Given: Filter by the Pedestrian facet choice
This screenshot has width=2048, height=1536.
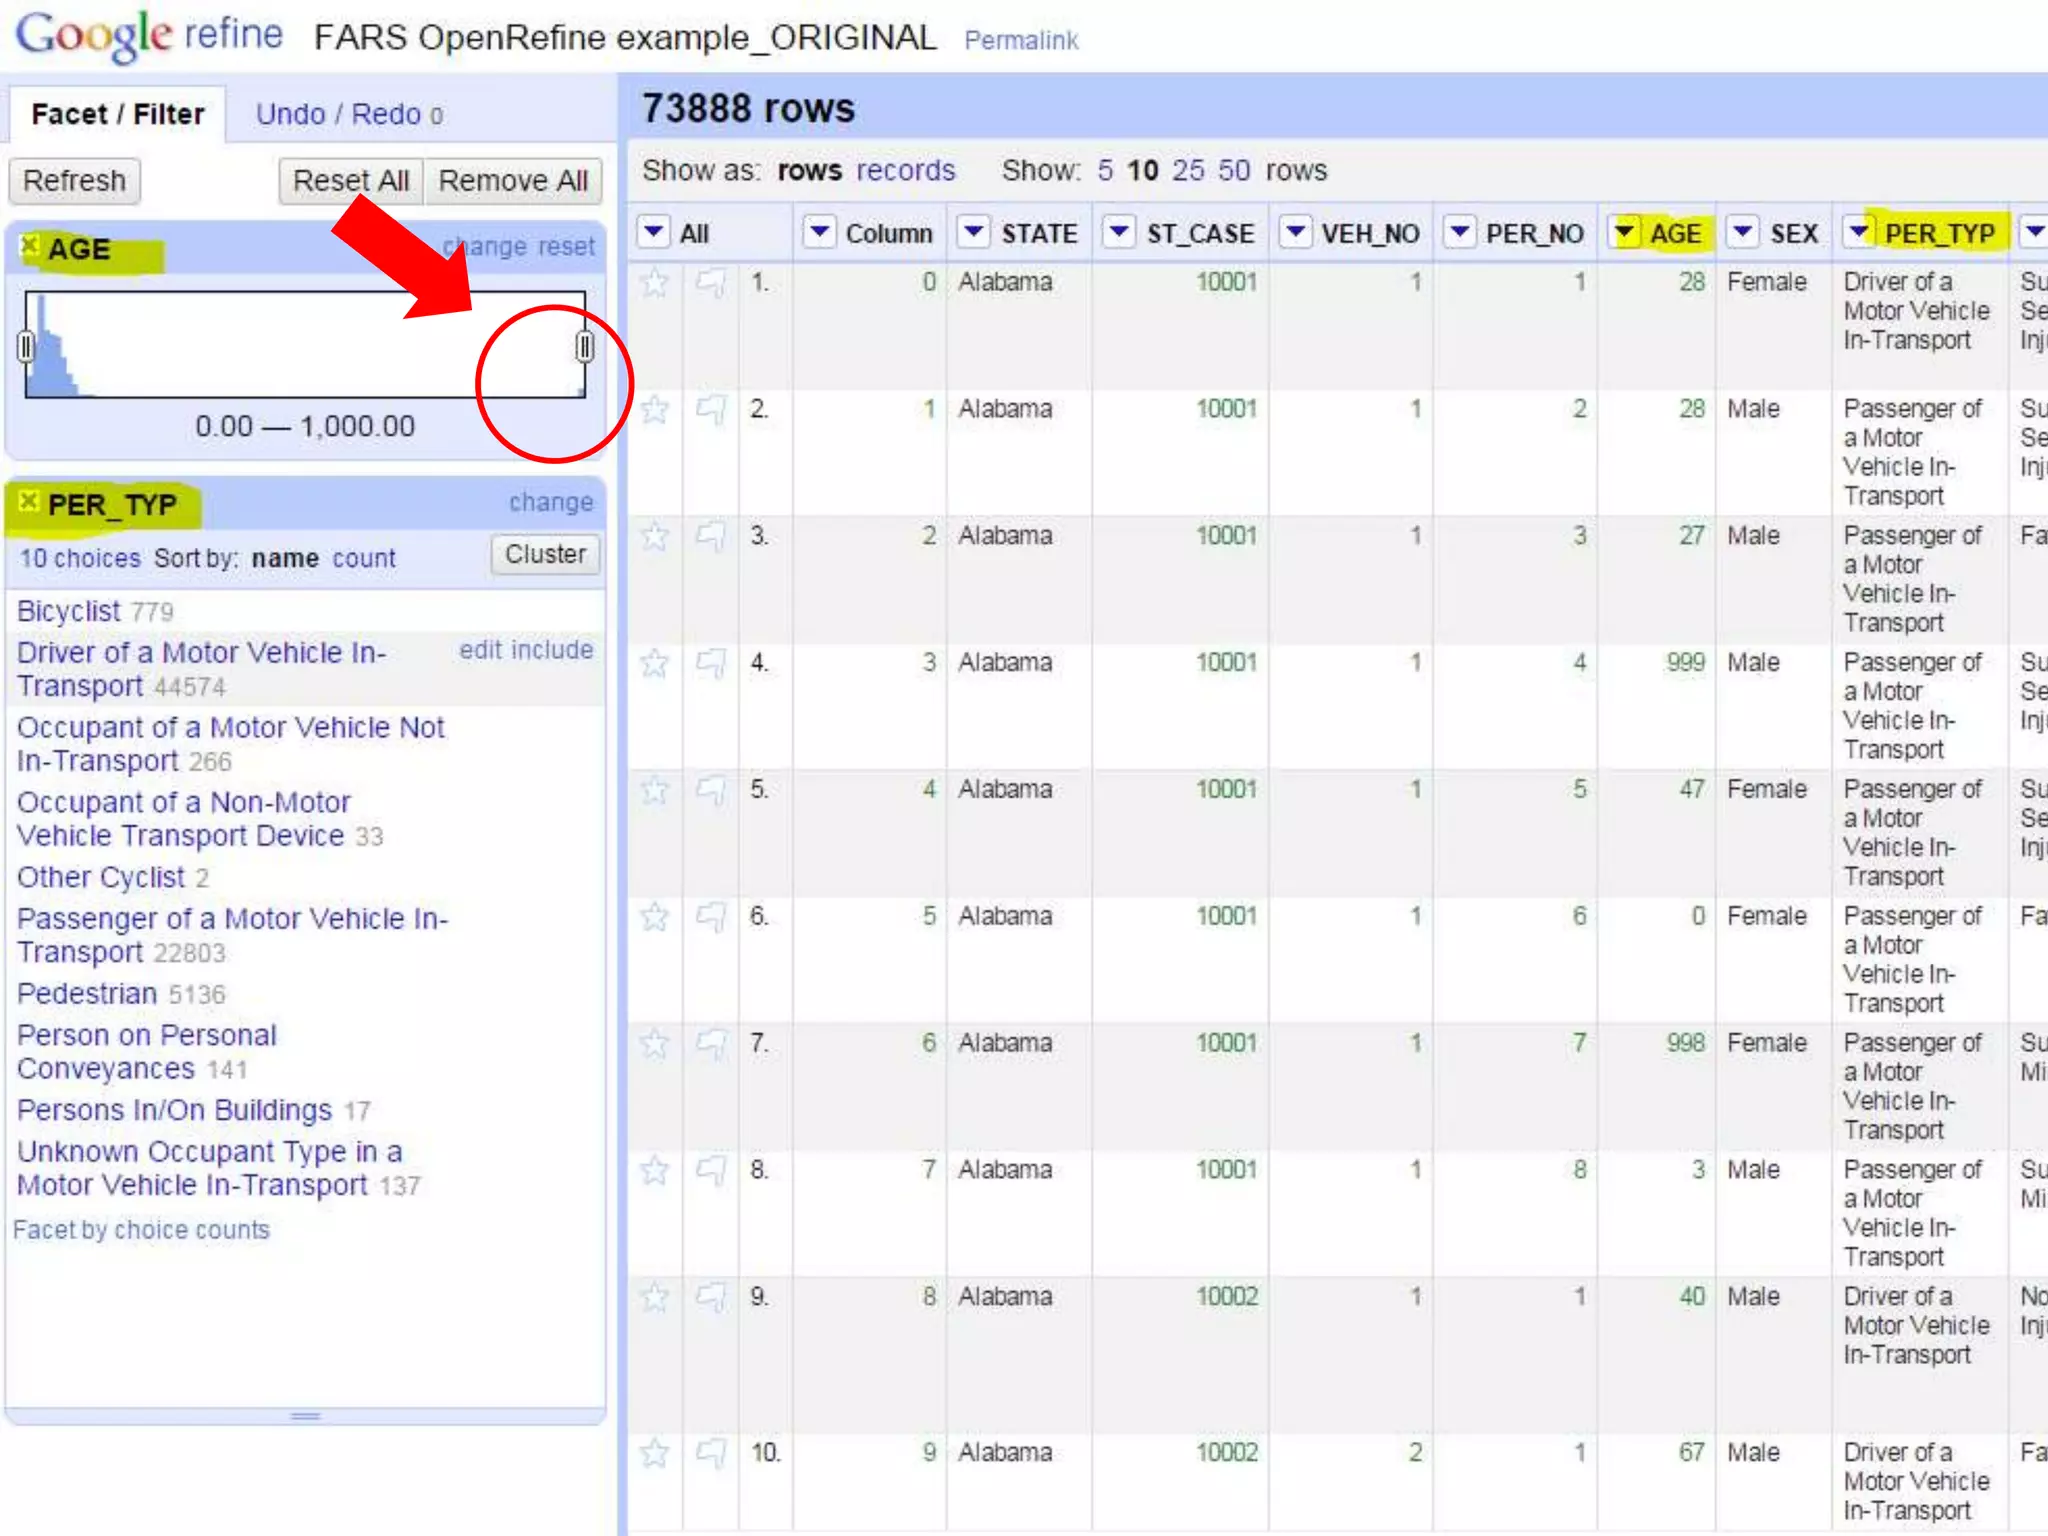Looking at the screenshot, I should point(87,994).
